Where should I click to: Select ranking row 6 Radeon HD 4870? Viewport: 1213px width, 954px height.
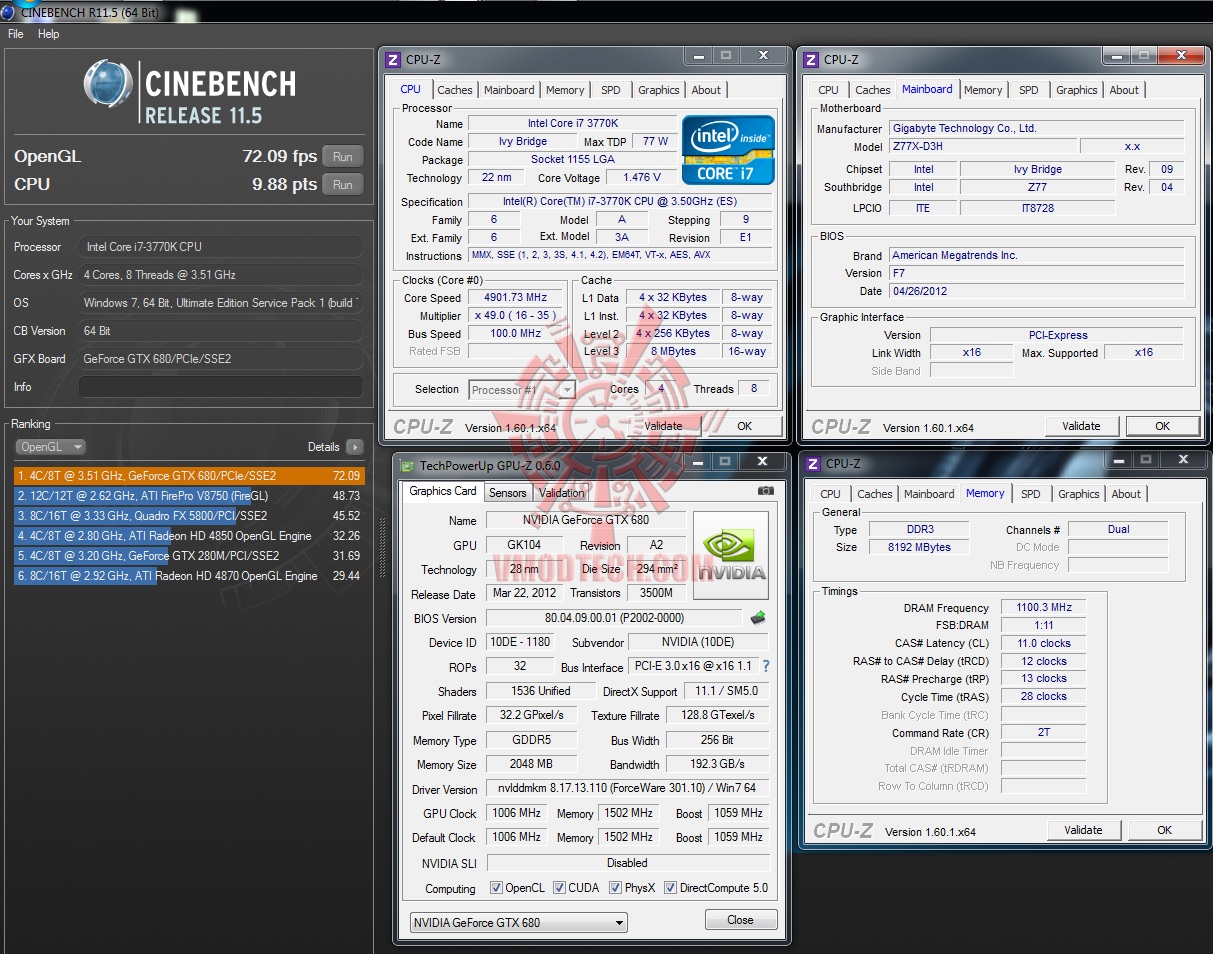pyautogui.click(x=189, y=576)
